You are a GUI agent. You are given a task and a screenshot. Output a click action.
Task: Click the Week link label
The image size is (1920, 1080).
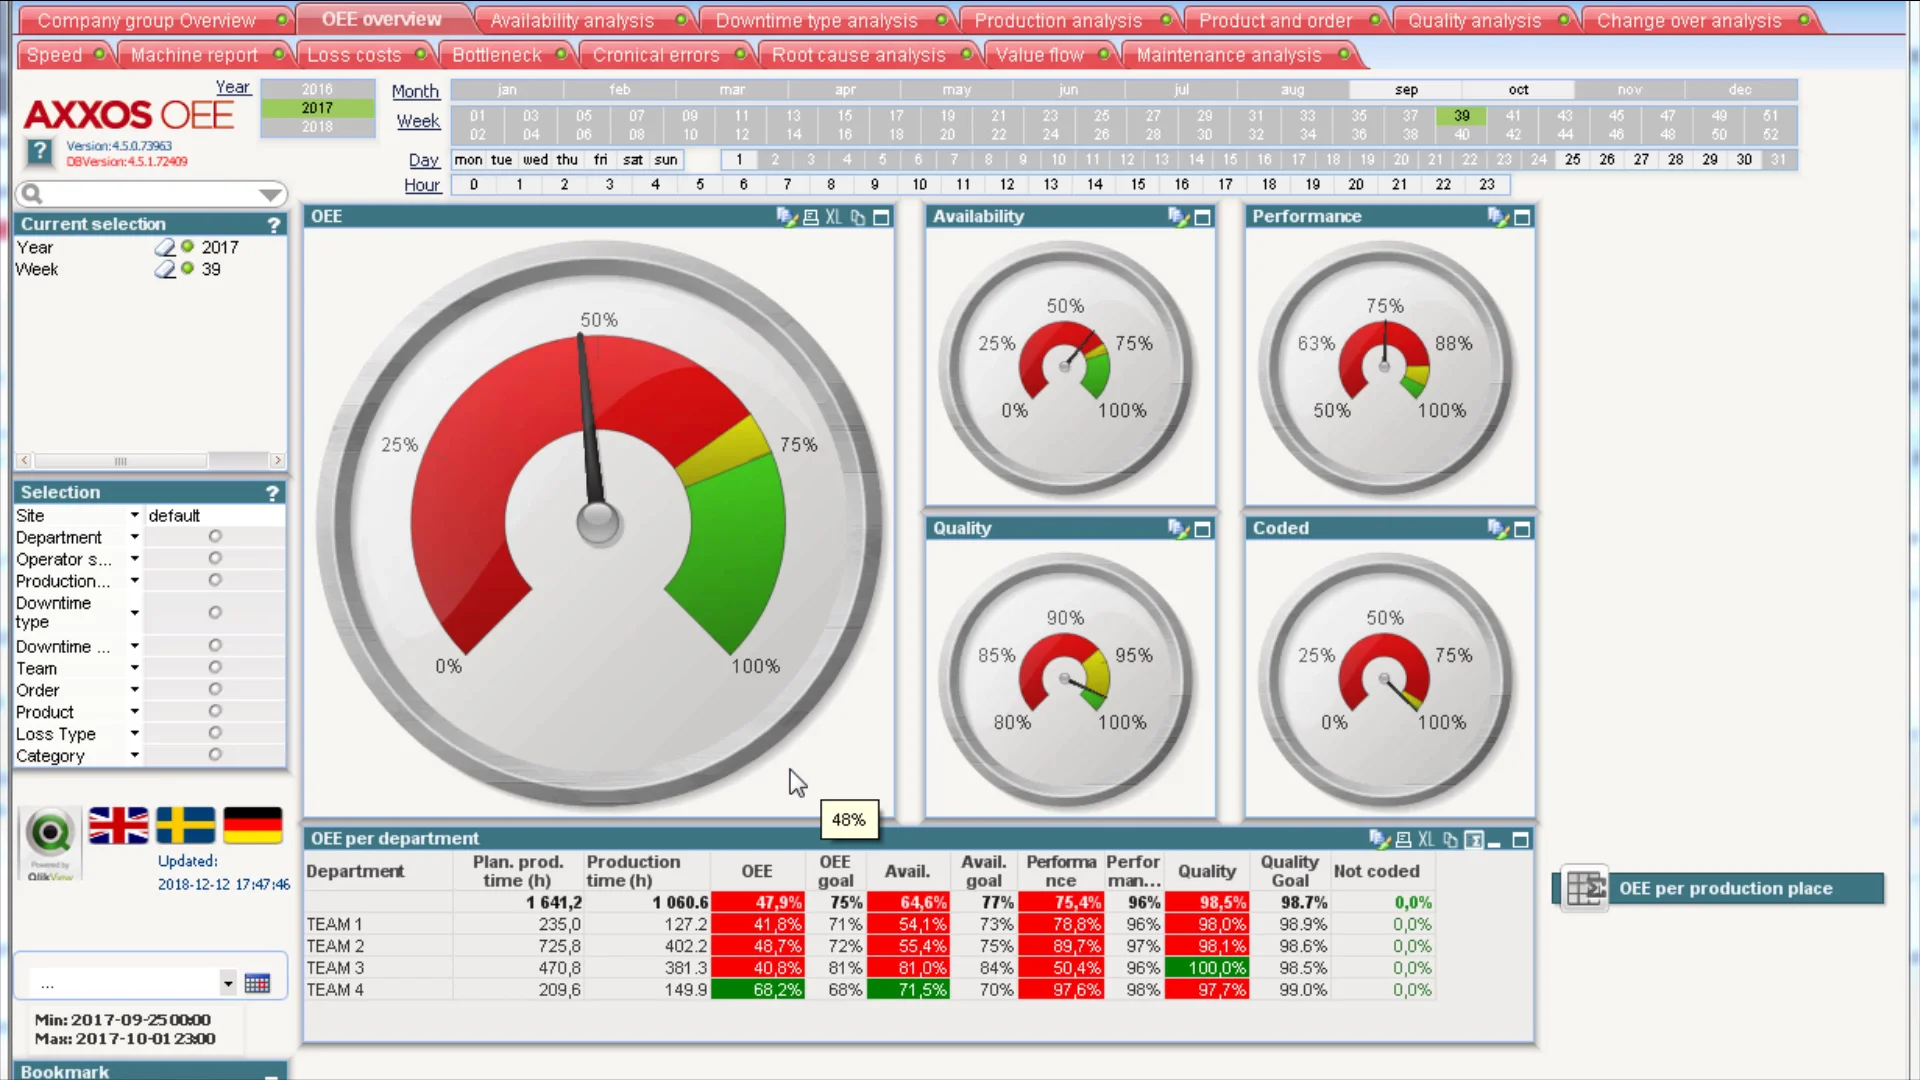pos(418,121)
